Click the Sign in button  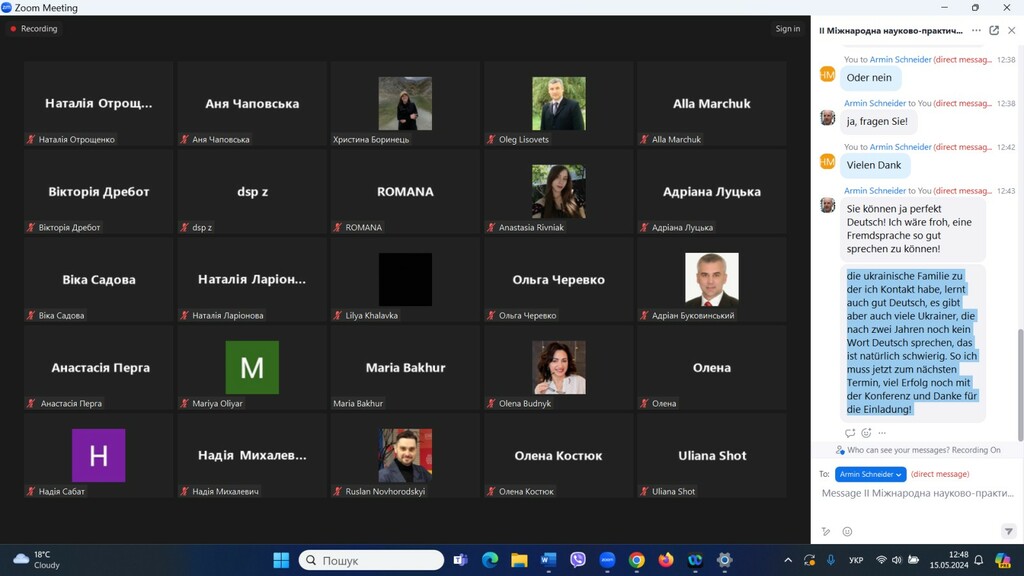(787, 29)
